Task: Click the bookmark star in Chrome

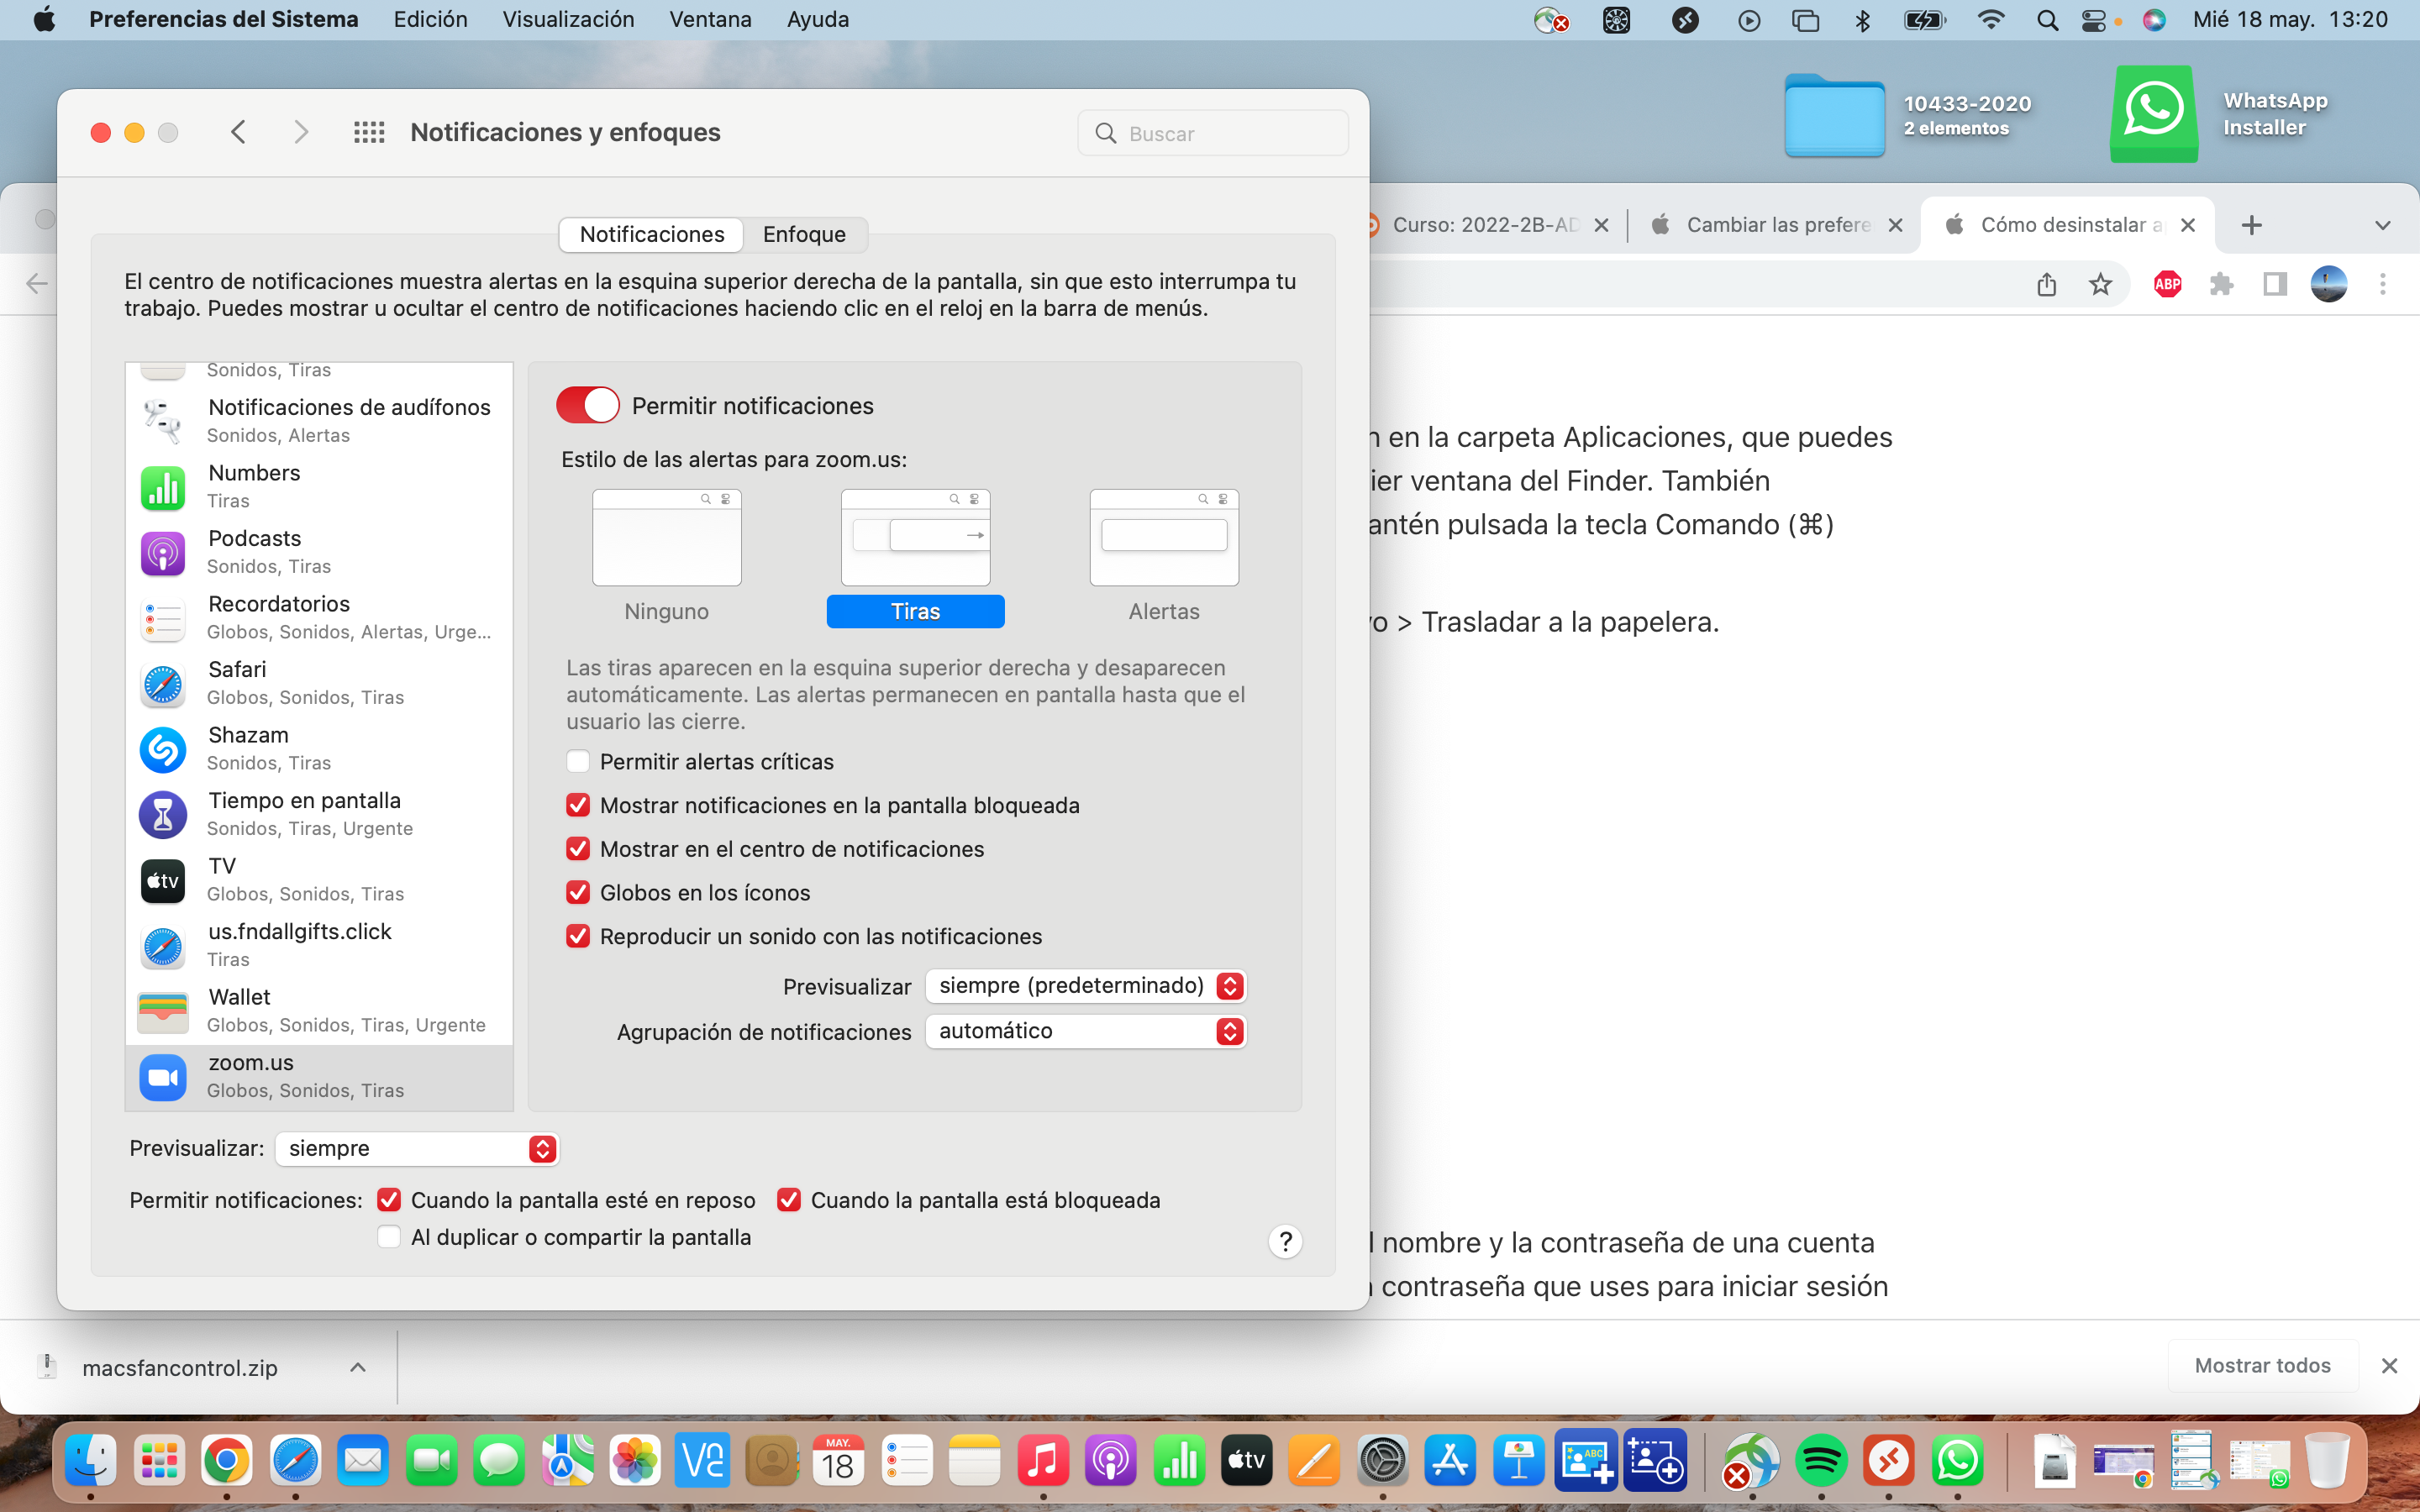Action: [x=2100, y=284]
